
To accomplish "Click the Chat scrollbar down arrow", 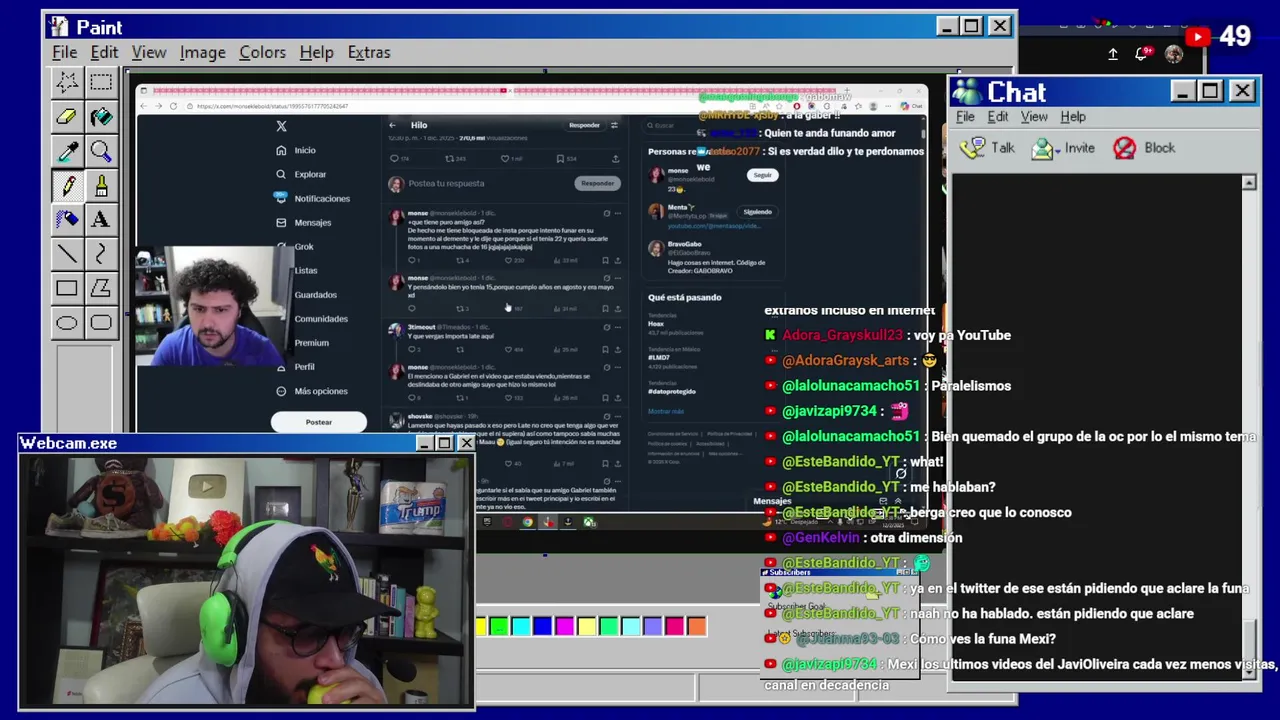I will click(x=1248, y=672).
